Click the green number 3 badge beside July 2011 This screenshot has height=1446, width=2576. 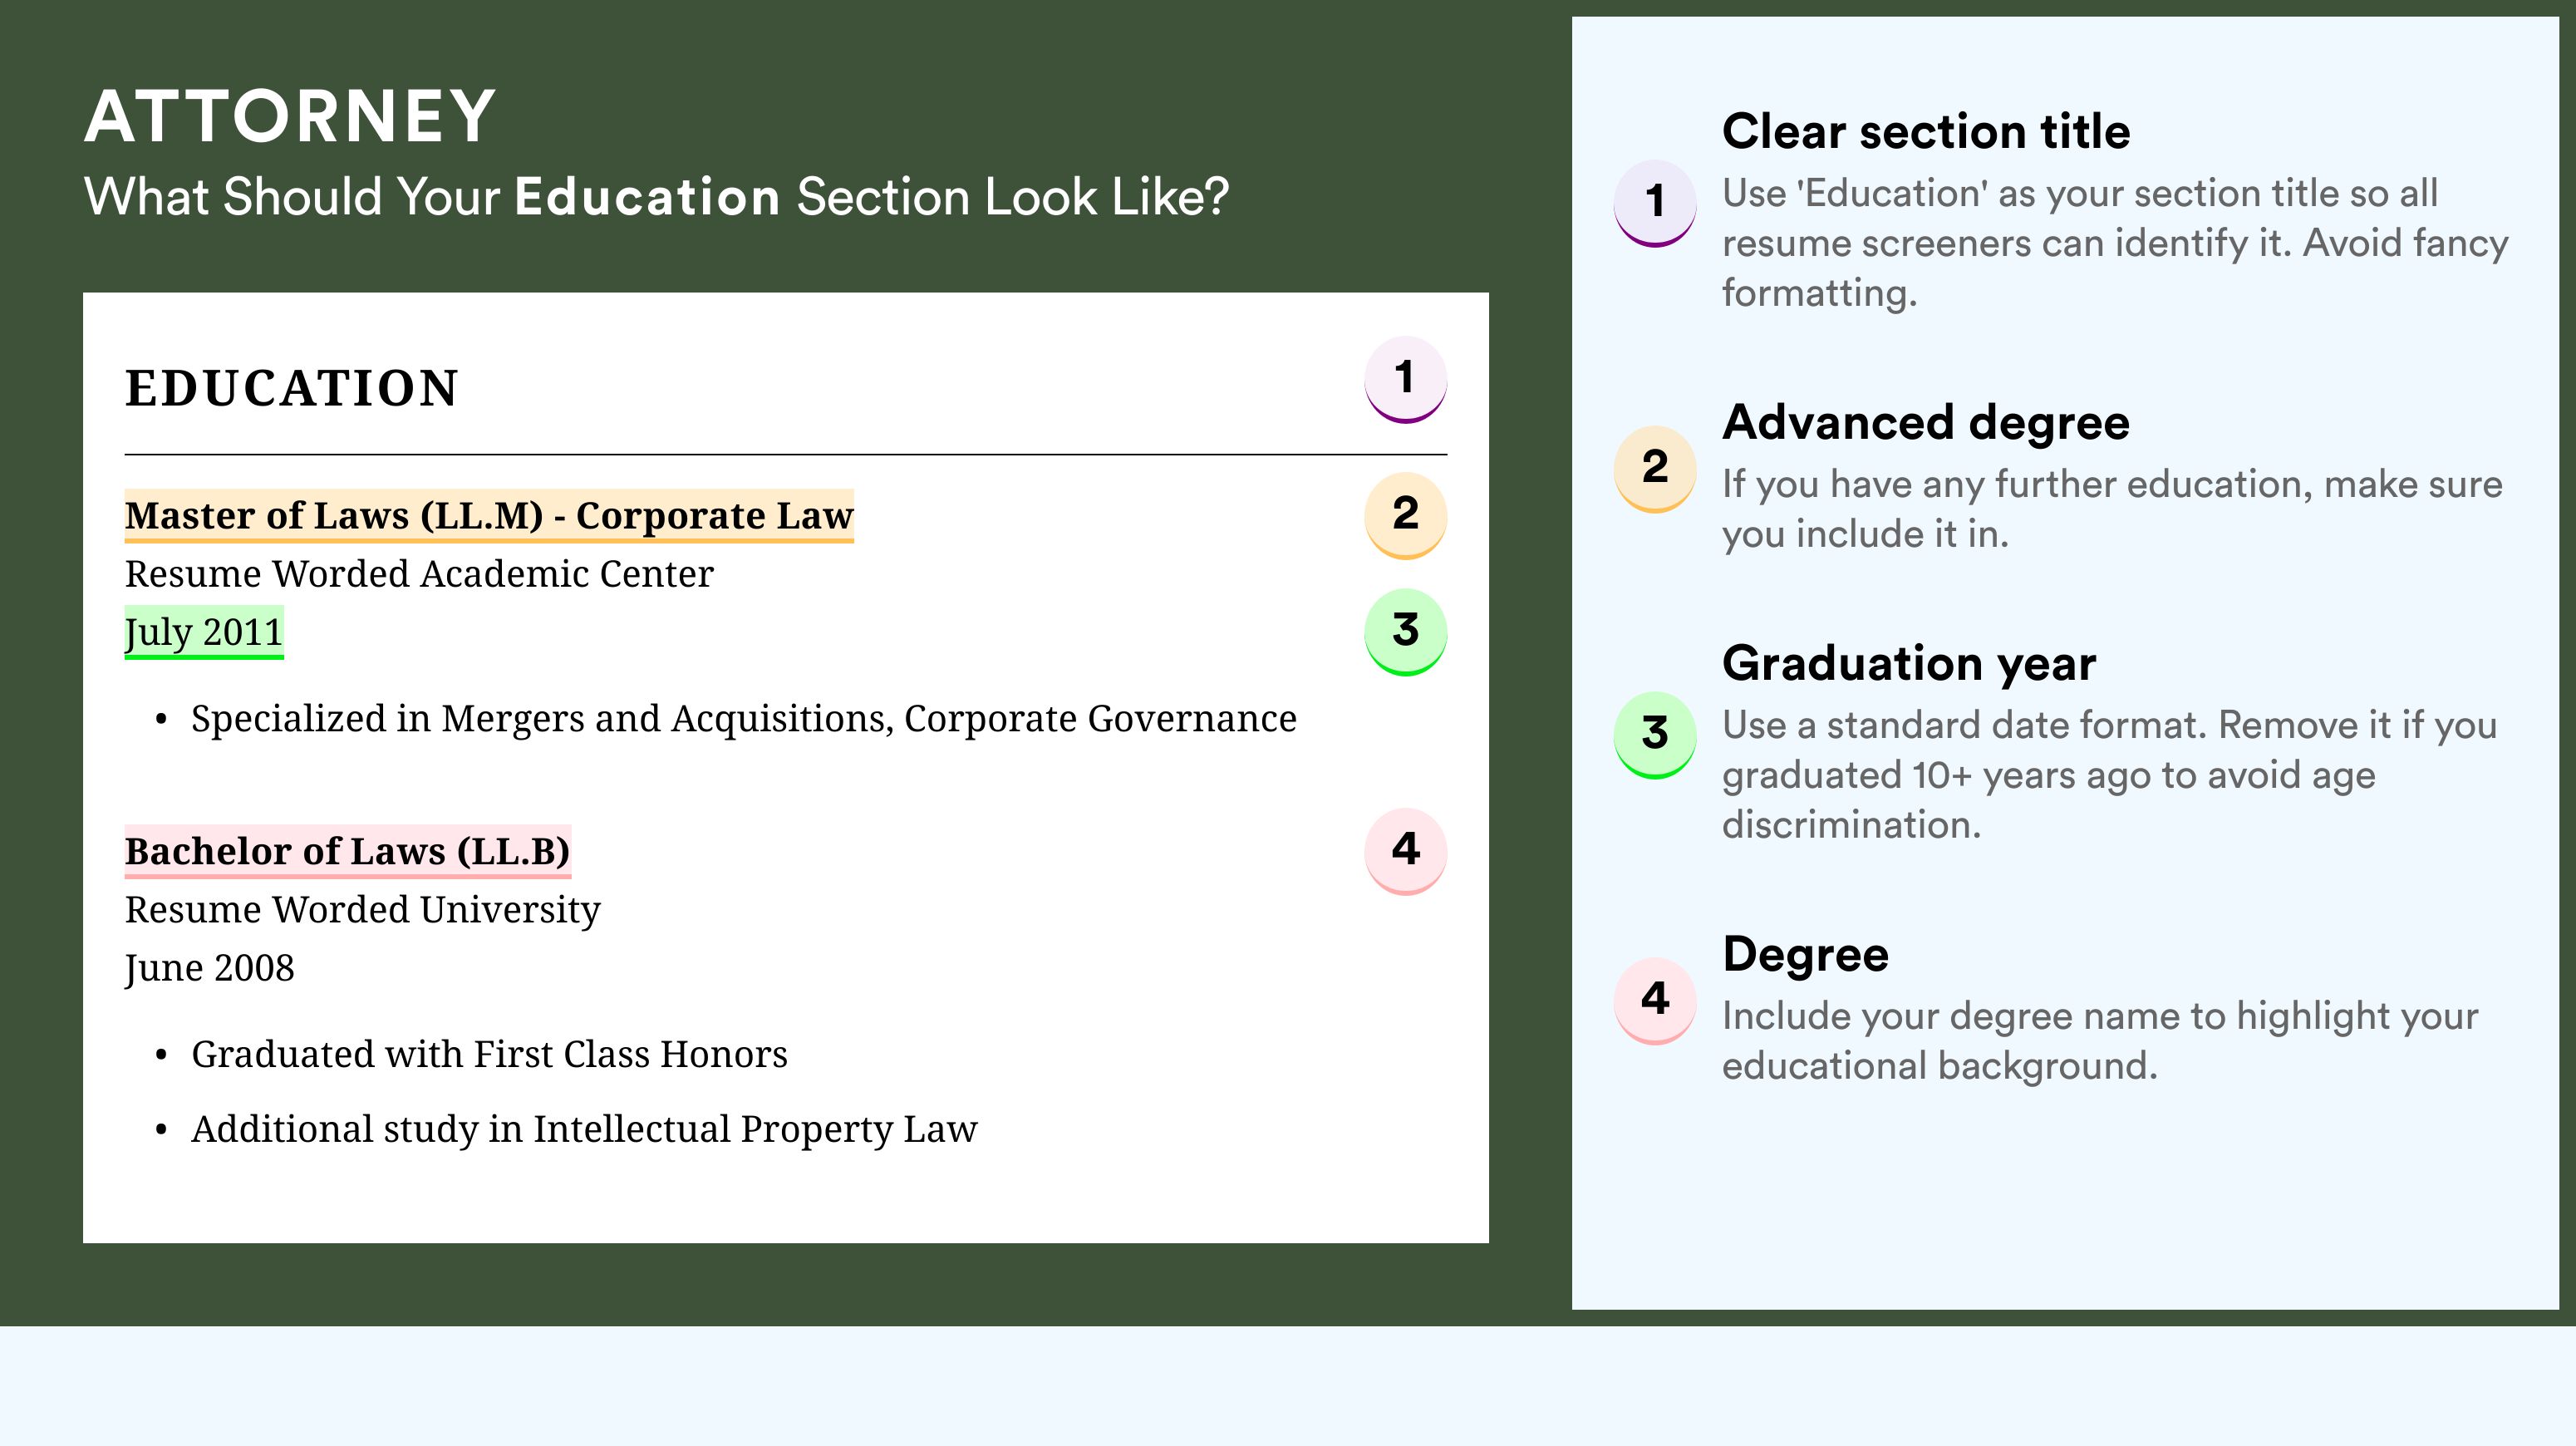1405,632
